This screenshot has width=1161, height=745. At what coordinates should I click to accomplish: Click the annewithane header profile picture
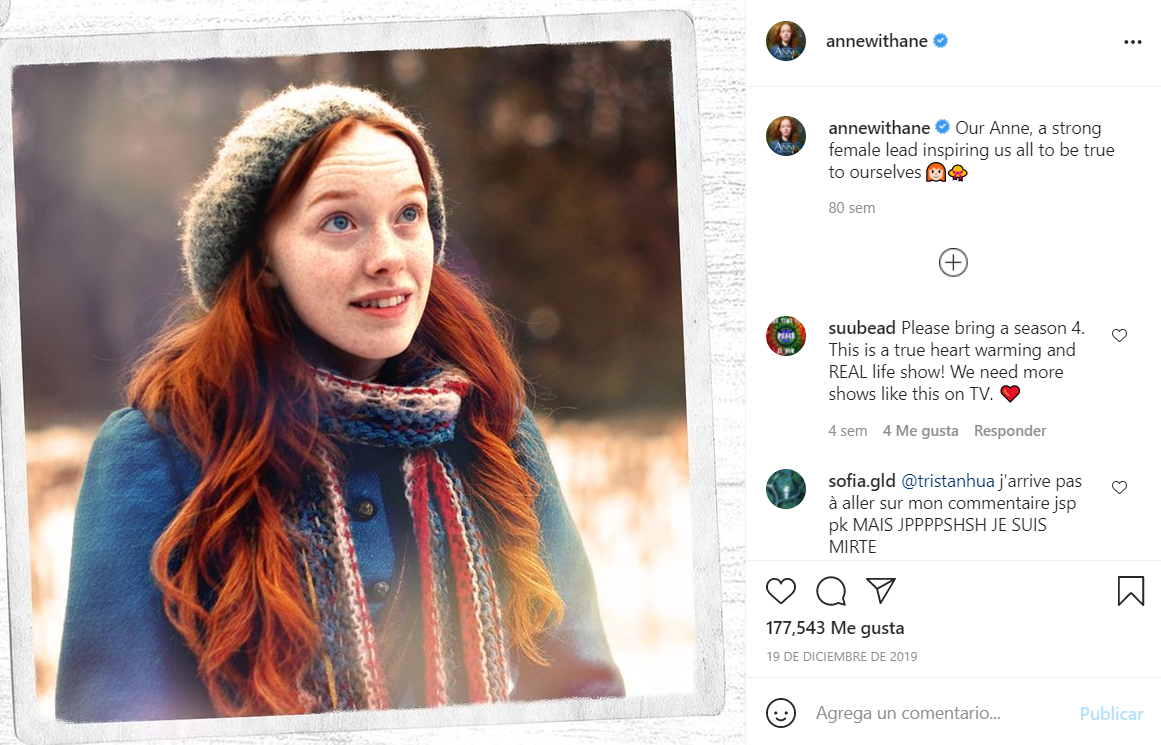click(x=786, y=41)
